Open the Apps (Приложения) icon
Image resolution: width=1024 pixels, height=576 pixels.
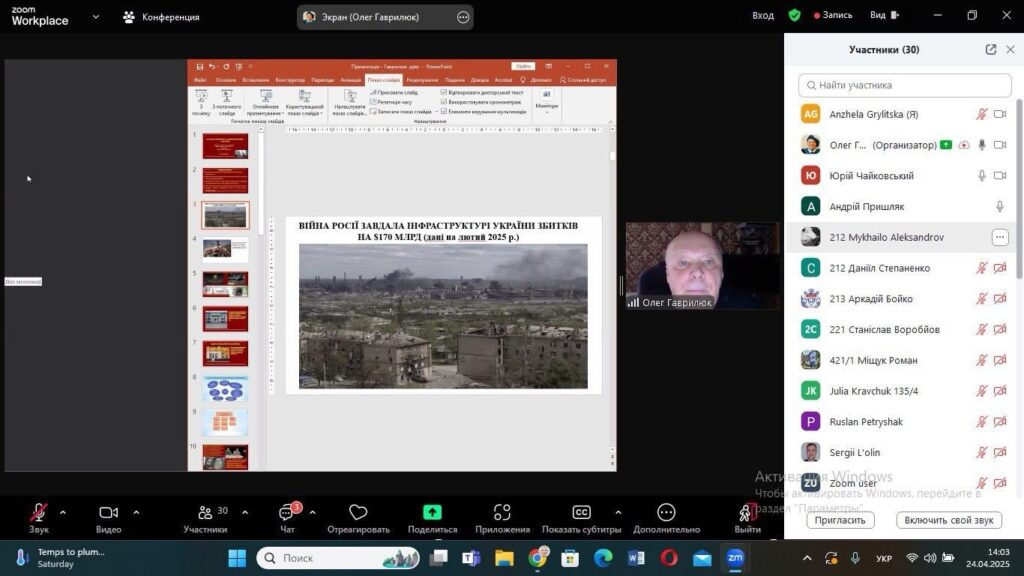502,513
